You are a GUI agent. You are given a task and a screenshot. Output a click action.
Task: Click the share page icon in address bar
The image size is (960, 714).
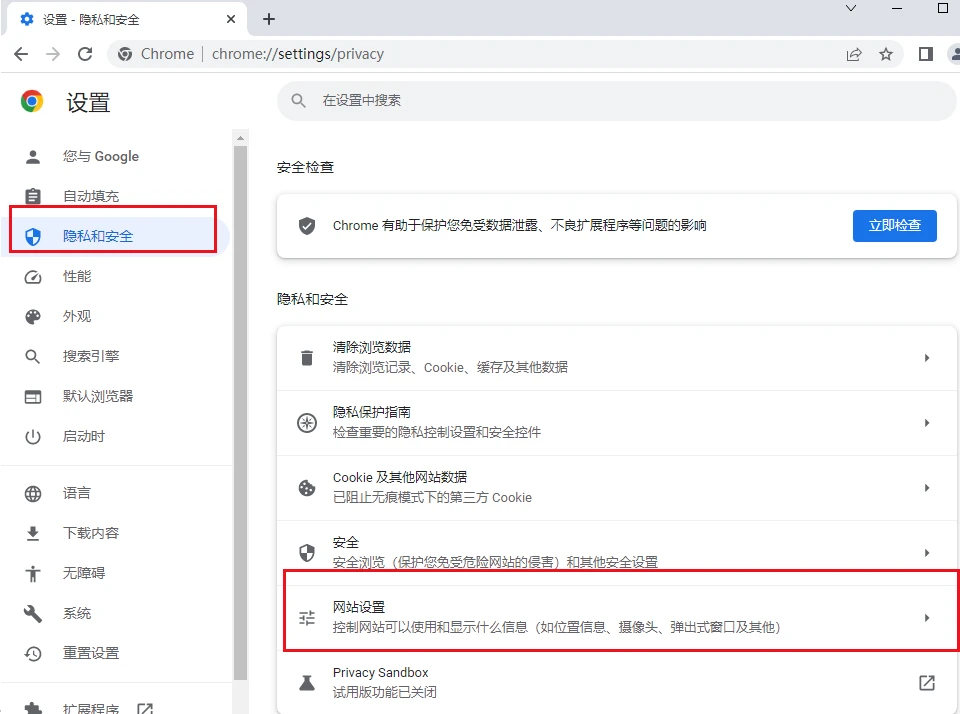(854, 54)
